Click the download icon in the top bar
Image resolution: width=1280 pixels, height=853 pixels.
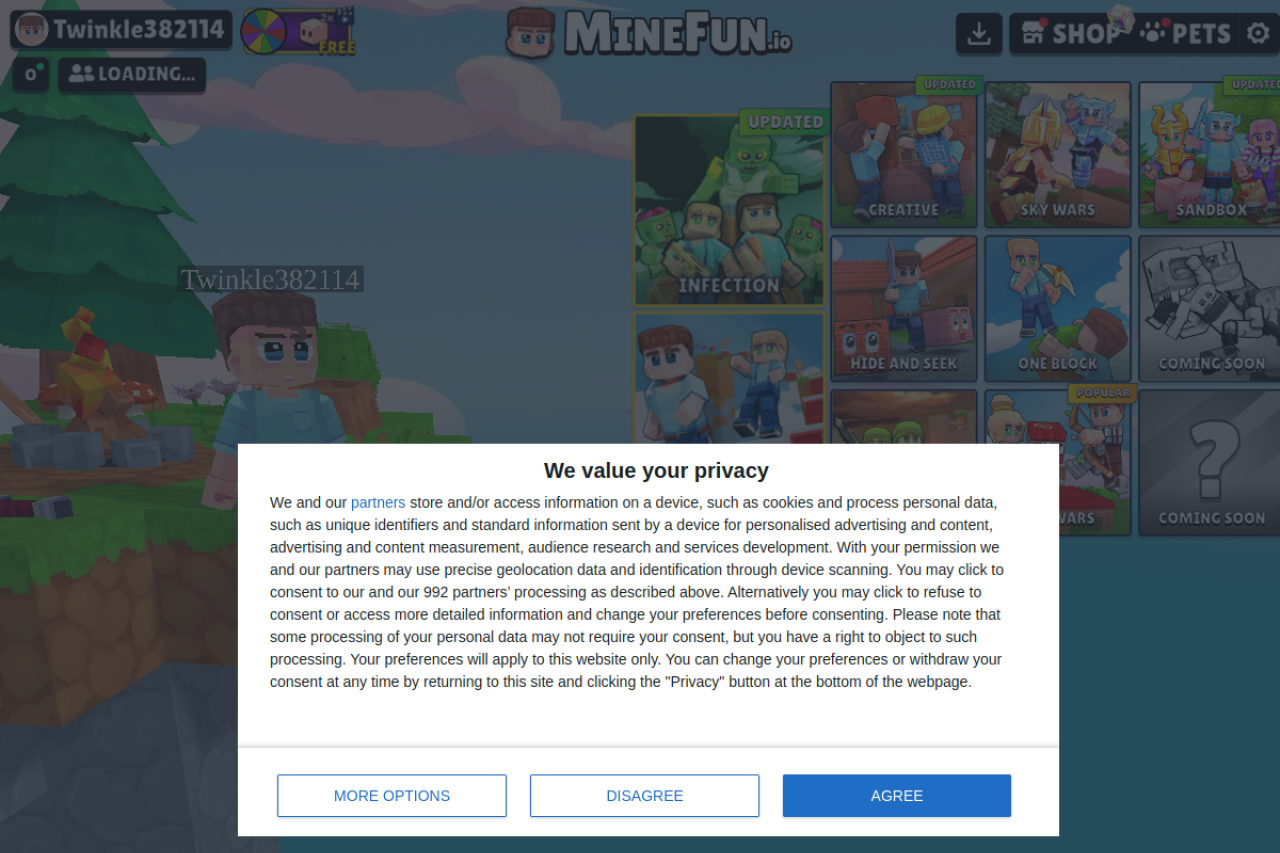click(979, 34)
